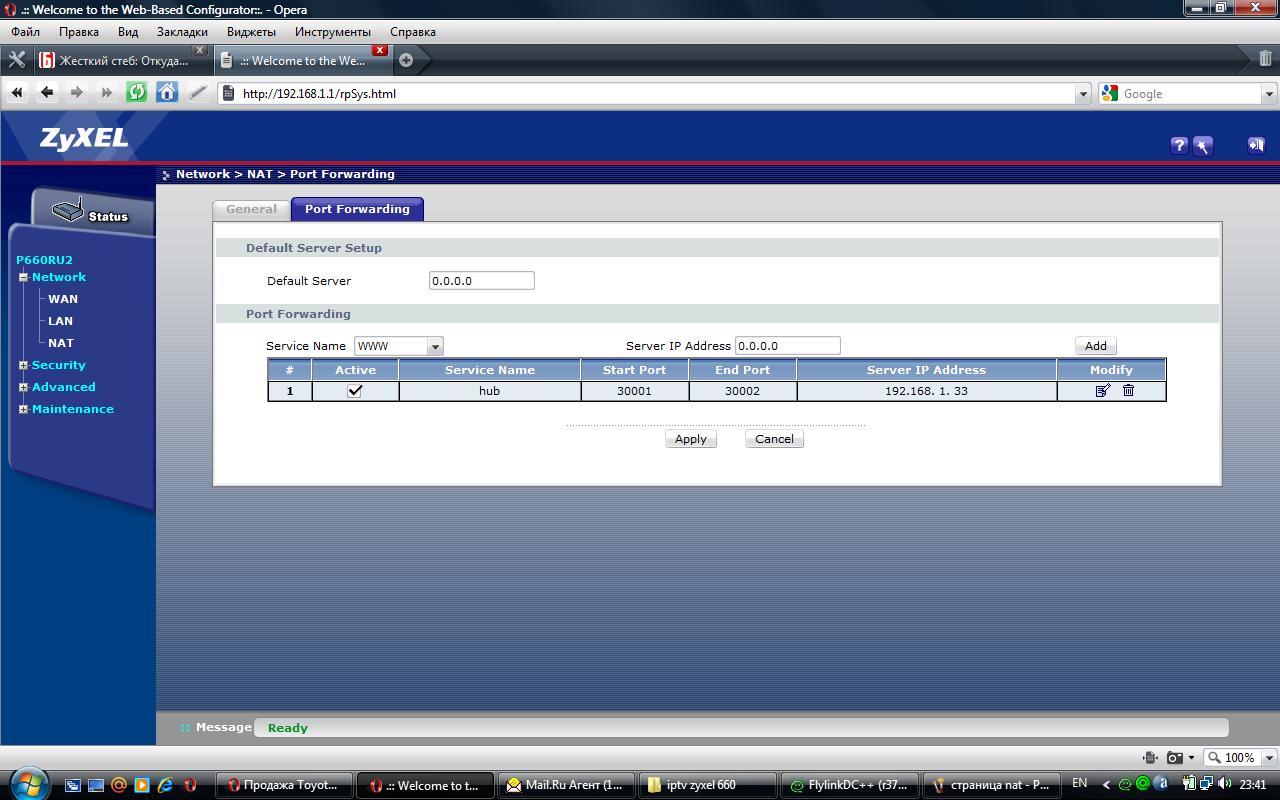Screen dimensions: 1280x800
Task: Click the Default Server IP field
Action: [482, 281]
